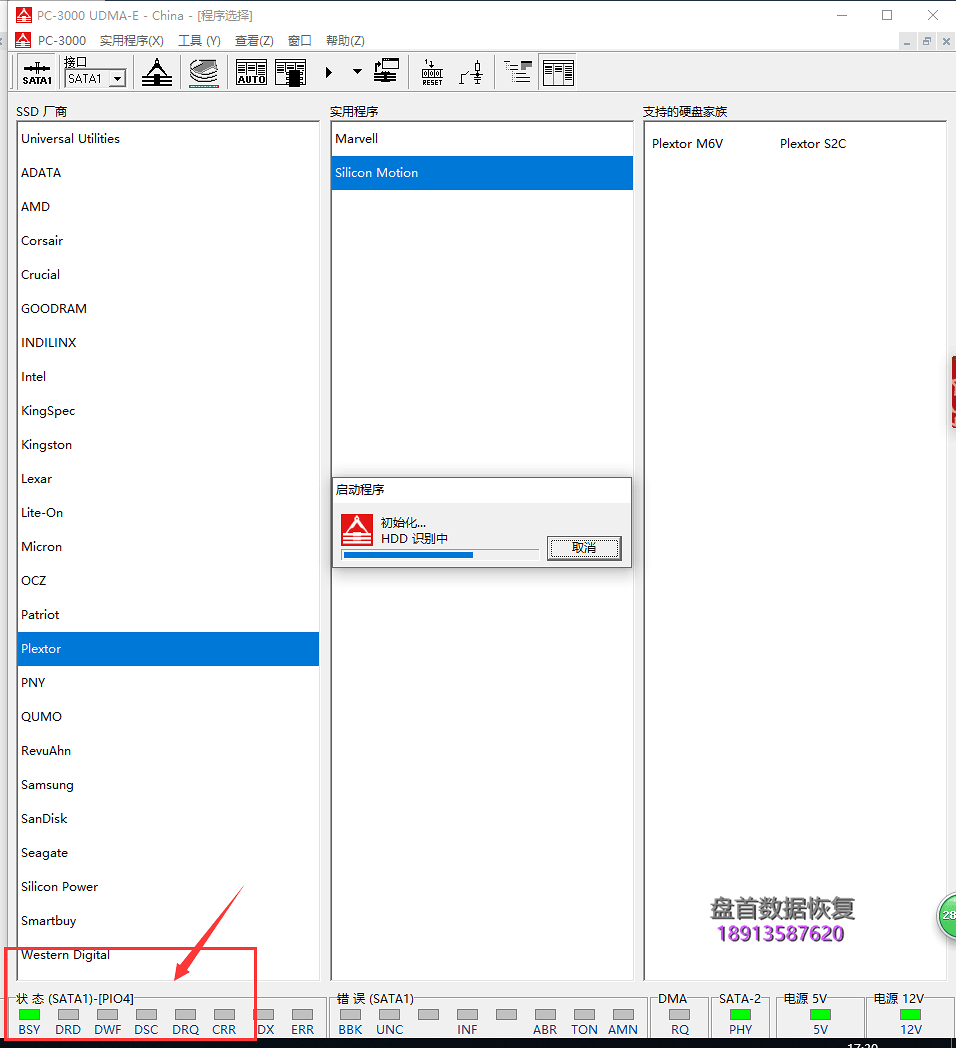Image resolution: width=956 pixels, height=1048 pixels.
Task: Select SanDisk in SSD vendor list
Action: click(x=168, y=819)
